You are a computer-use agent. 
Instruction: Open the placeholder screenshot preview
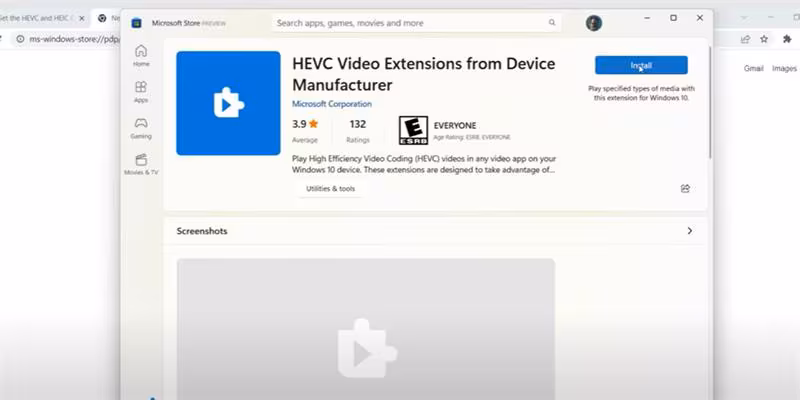coord(366,329)
